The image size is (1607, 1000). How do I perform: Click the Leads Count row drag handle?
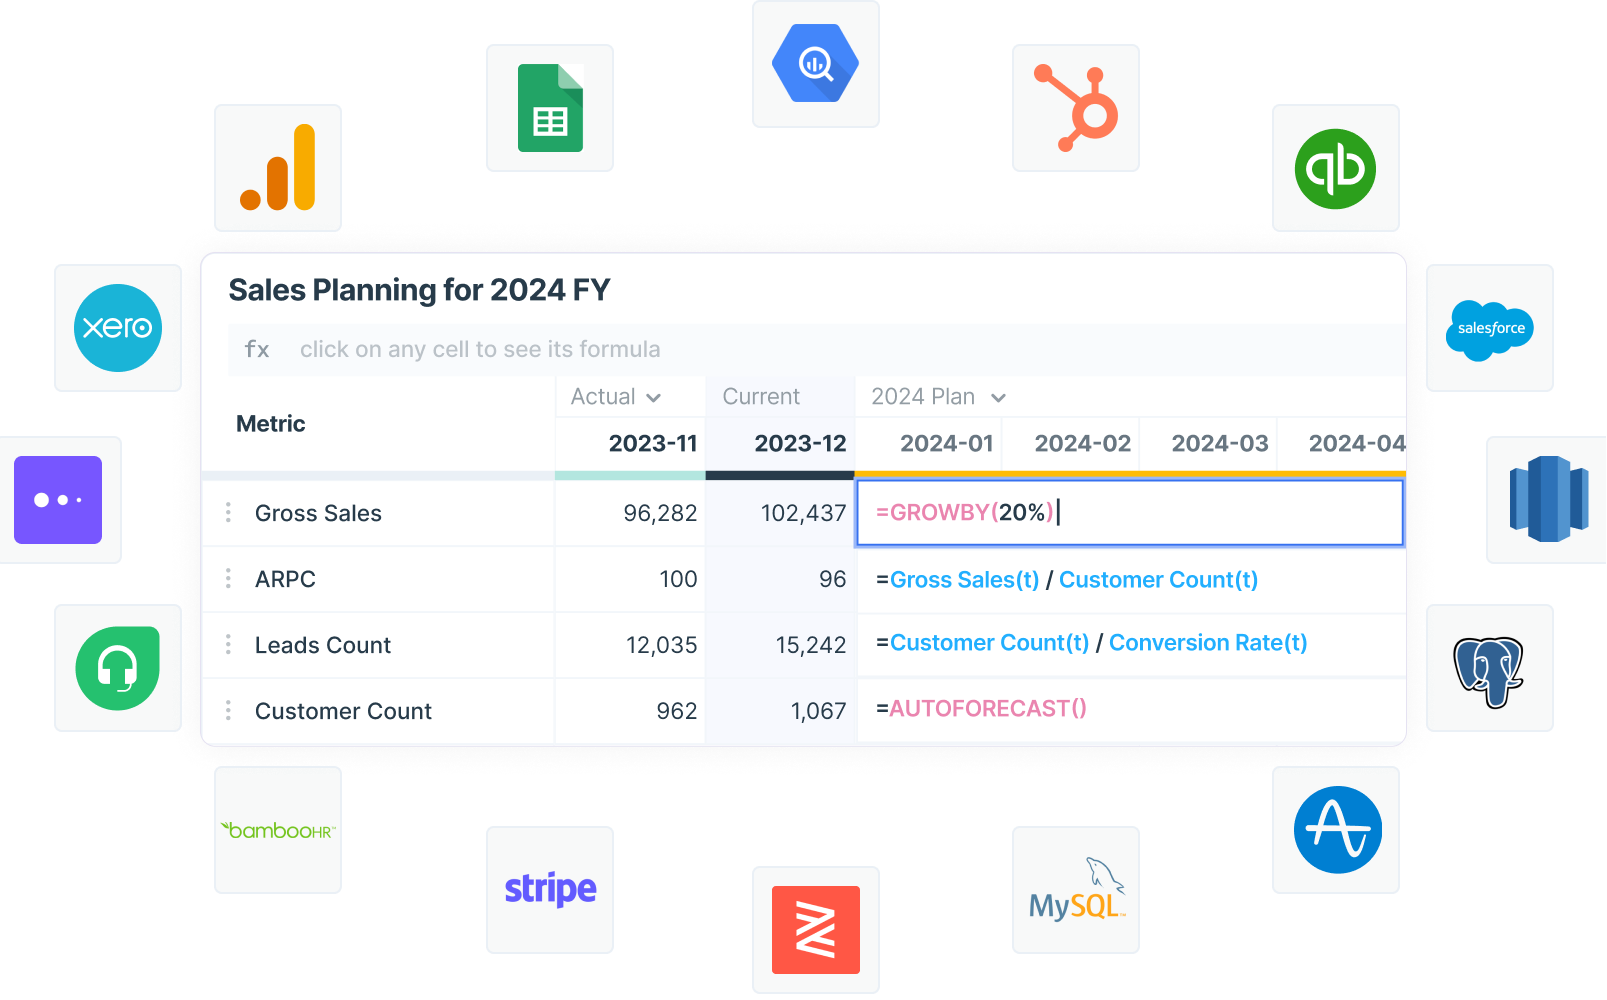(228, 644)
